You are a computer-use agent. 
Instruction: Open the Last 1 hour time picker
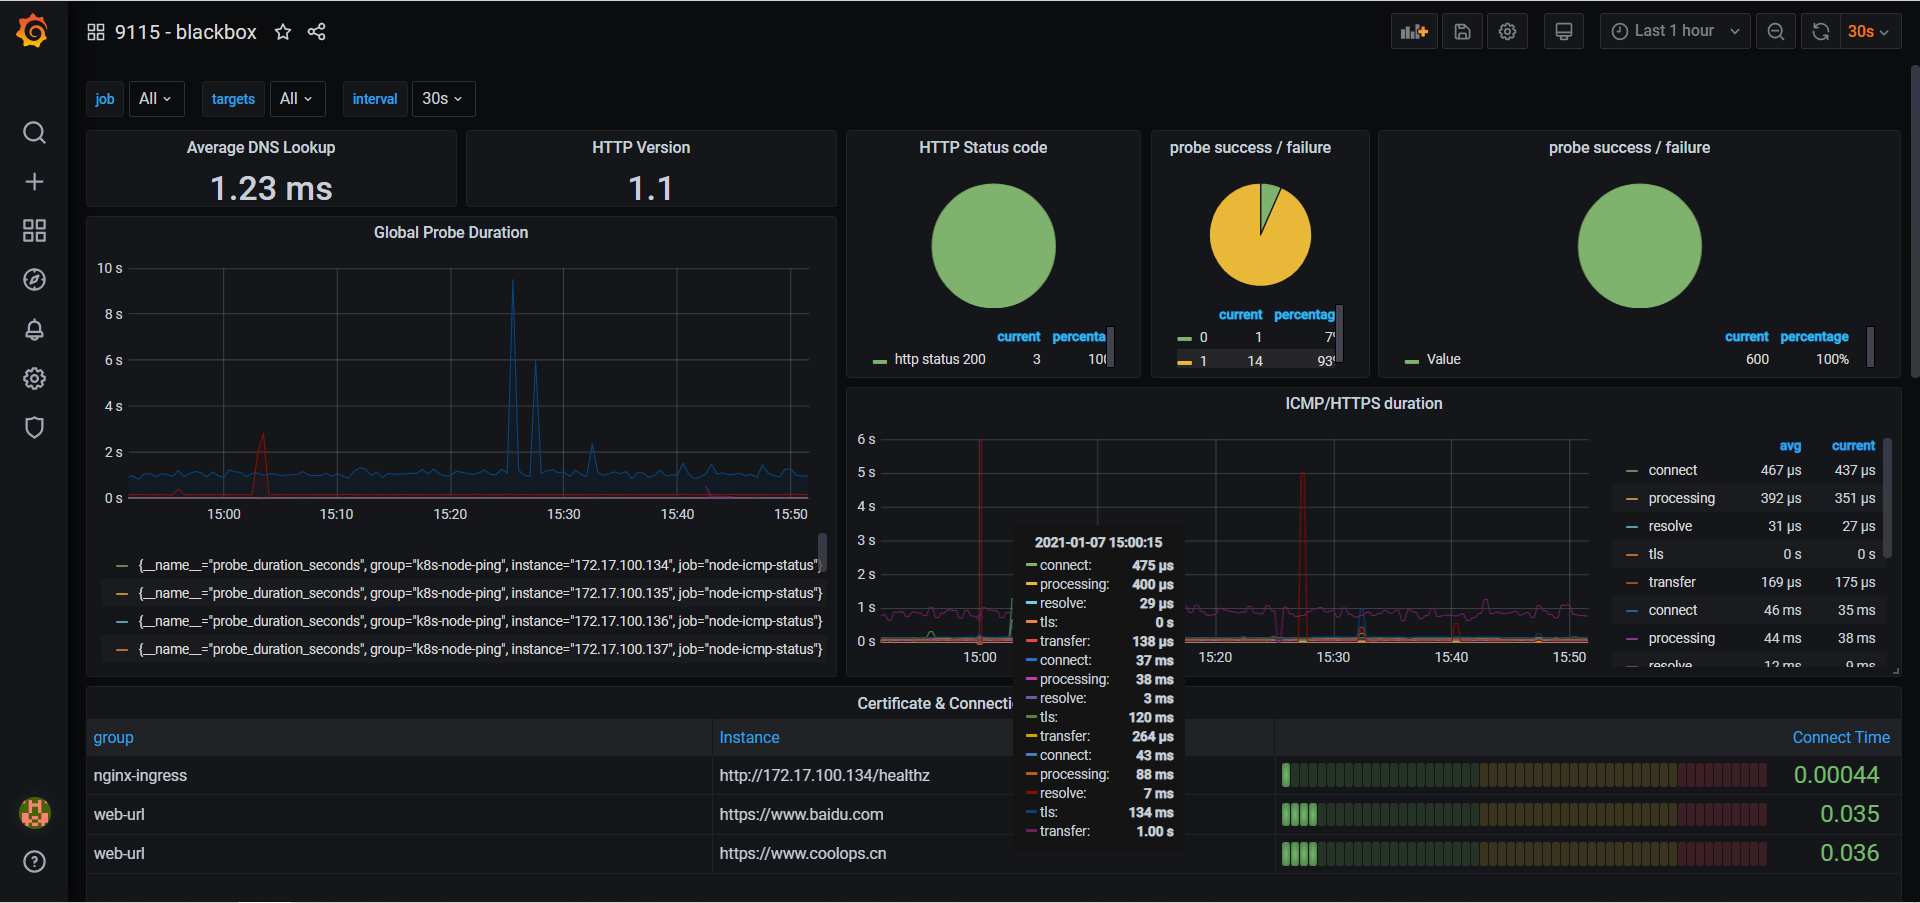pos(1675,32)
